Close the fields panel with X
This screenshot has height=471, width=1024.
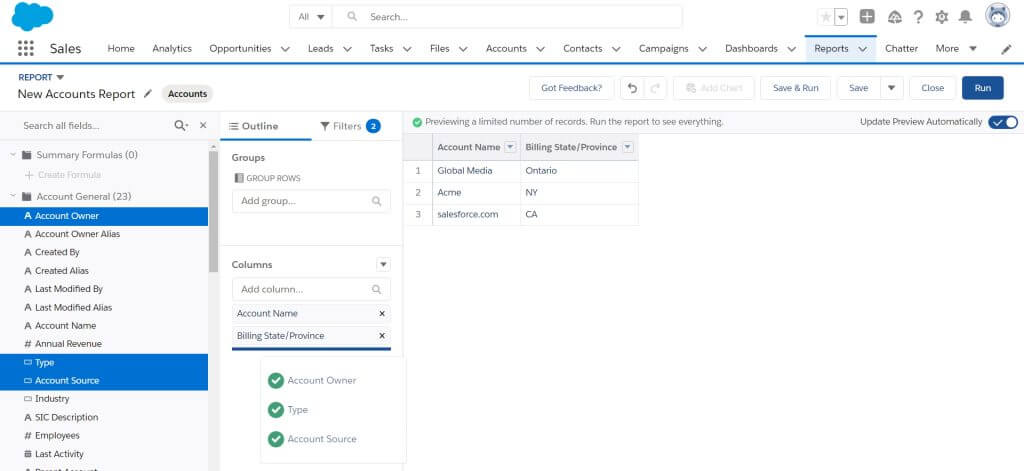(203, 125)
